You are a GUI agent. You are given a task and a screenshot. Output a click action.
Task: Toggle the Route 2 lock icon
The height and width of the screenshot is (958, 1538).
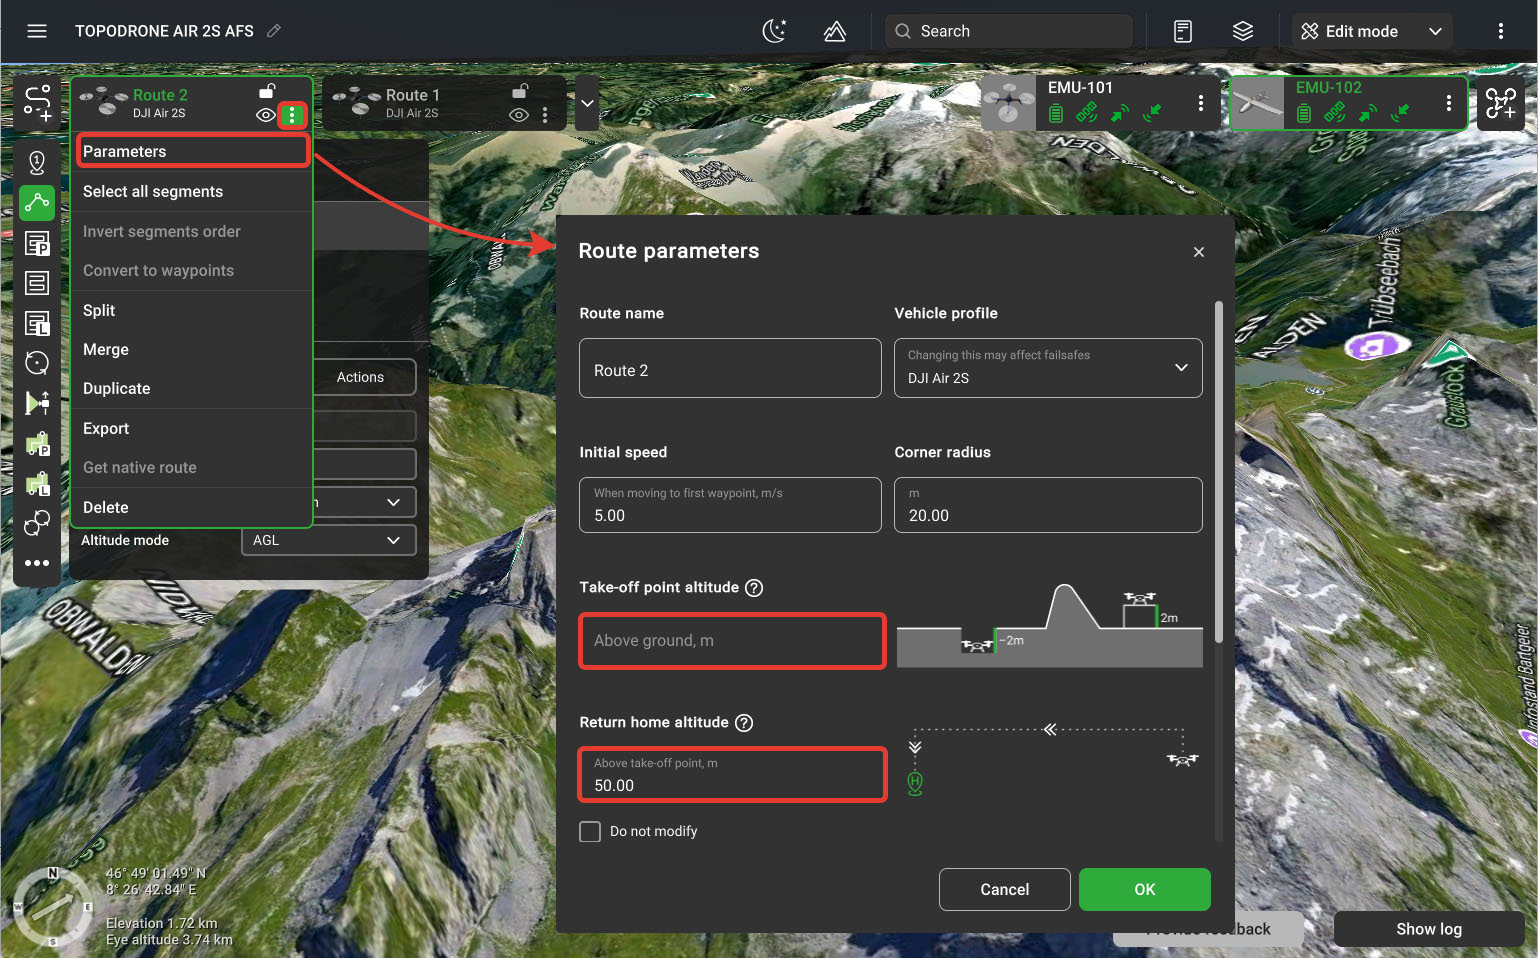(267, 91)
